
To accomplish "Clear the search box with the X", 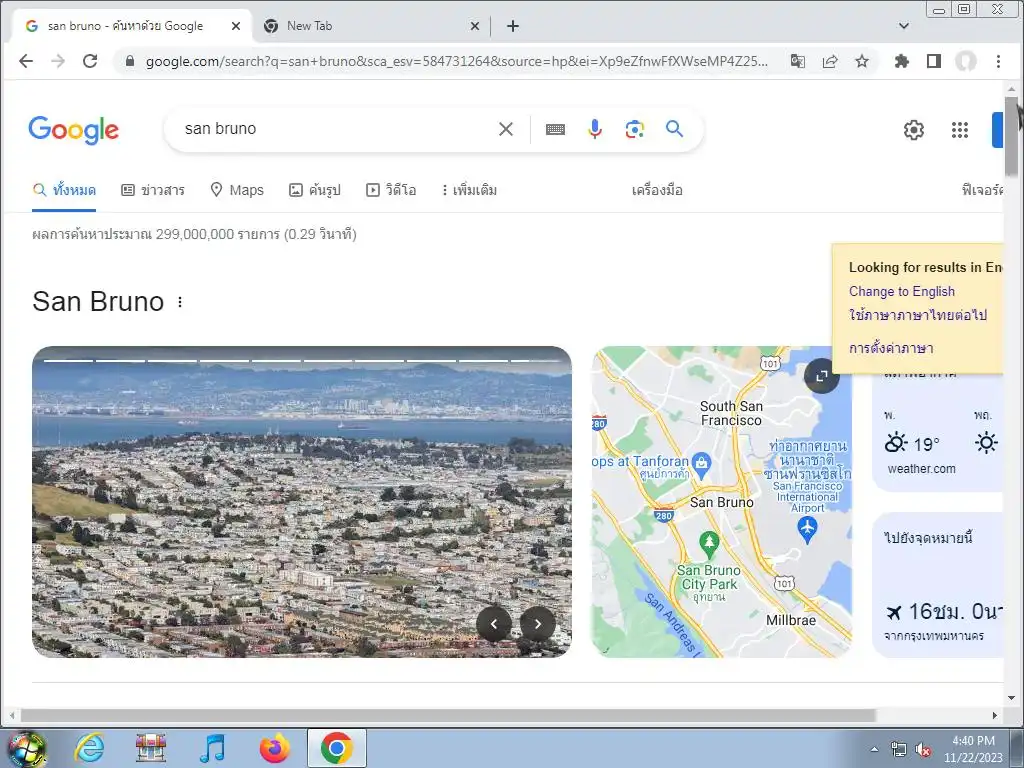I will pyautogui.click(x=505, y=129).
